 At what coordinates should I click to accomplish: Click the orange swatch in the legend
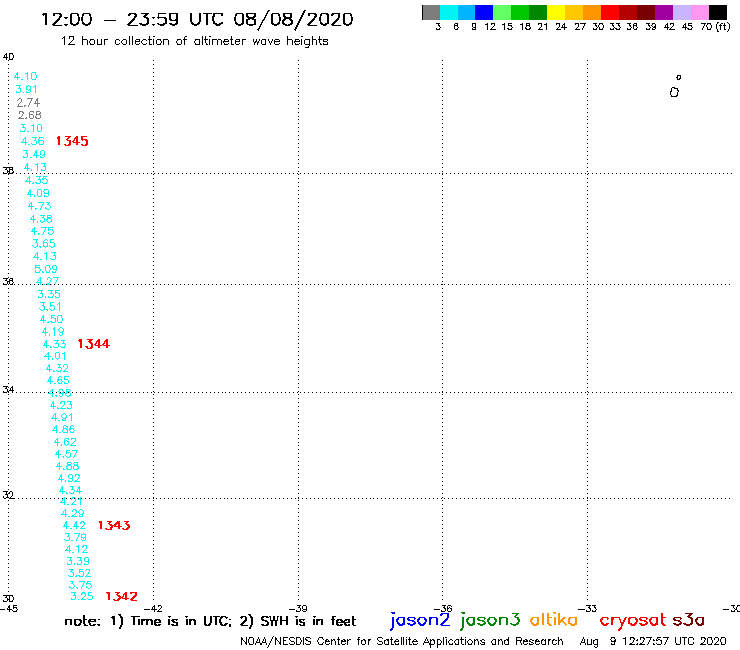(x=592, y=13)
